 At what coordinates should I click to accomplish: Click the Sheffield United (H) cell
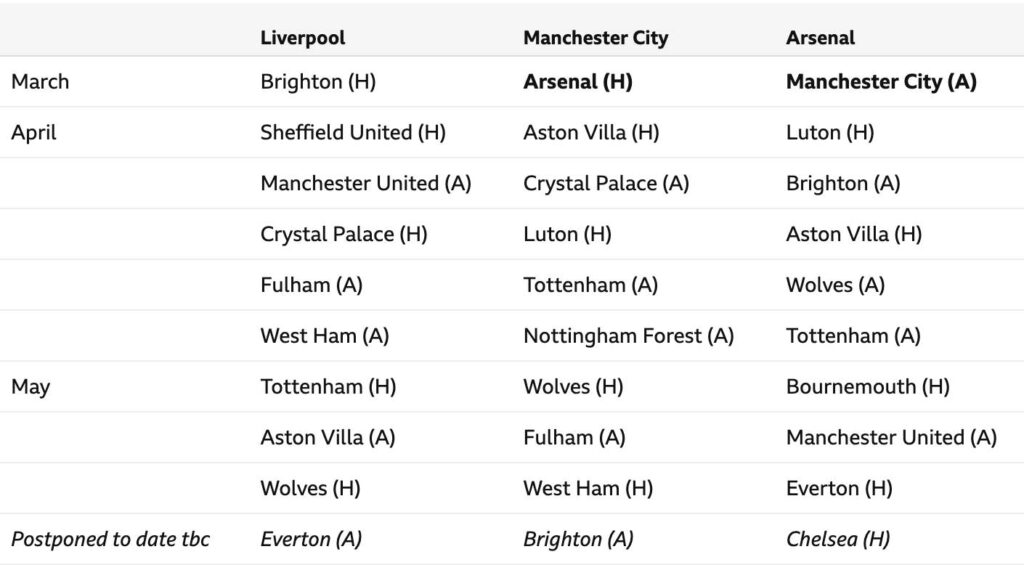click(353, 132)
